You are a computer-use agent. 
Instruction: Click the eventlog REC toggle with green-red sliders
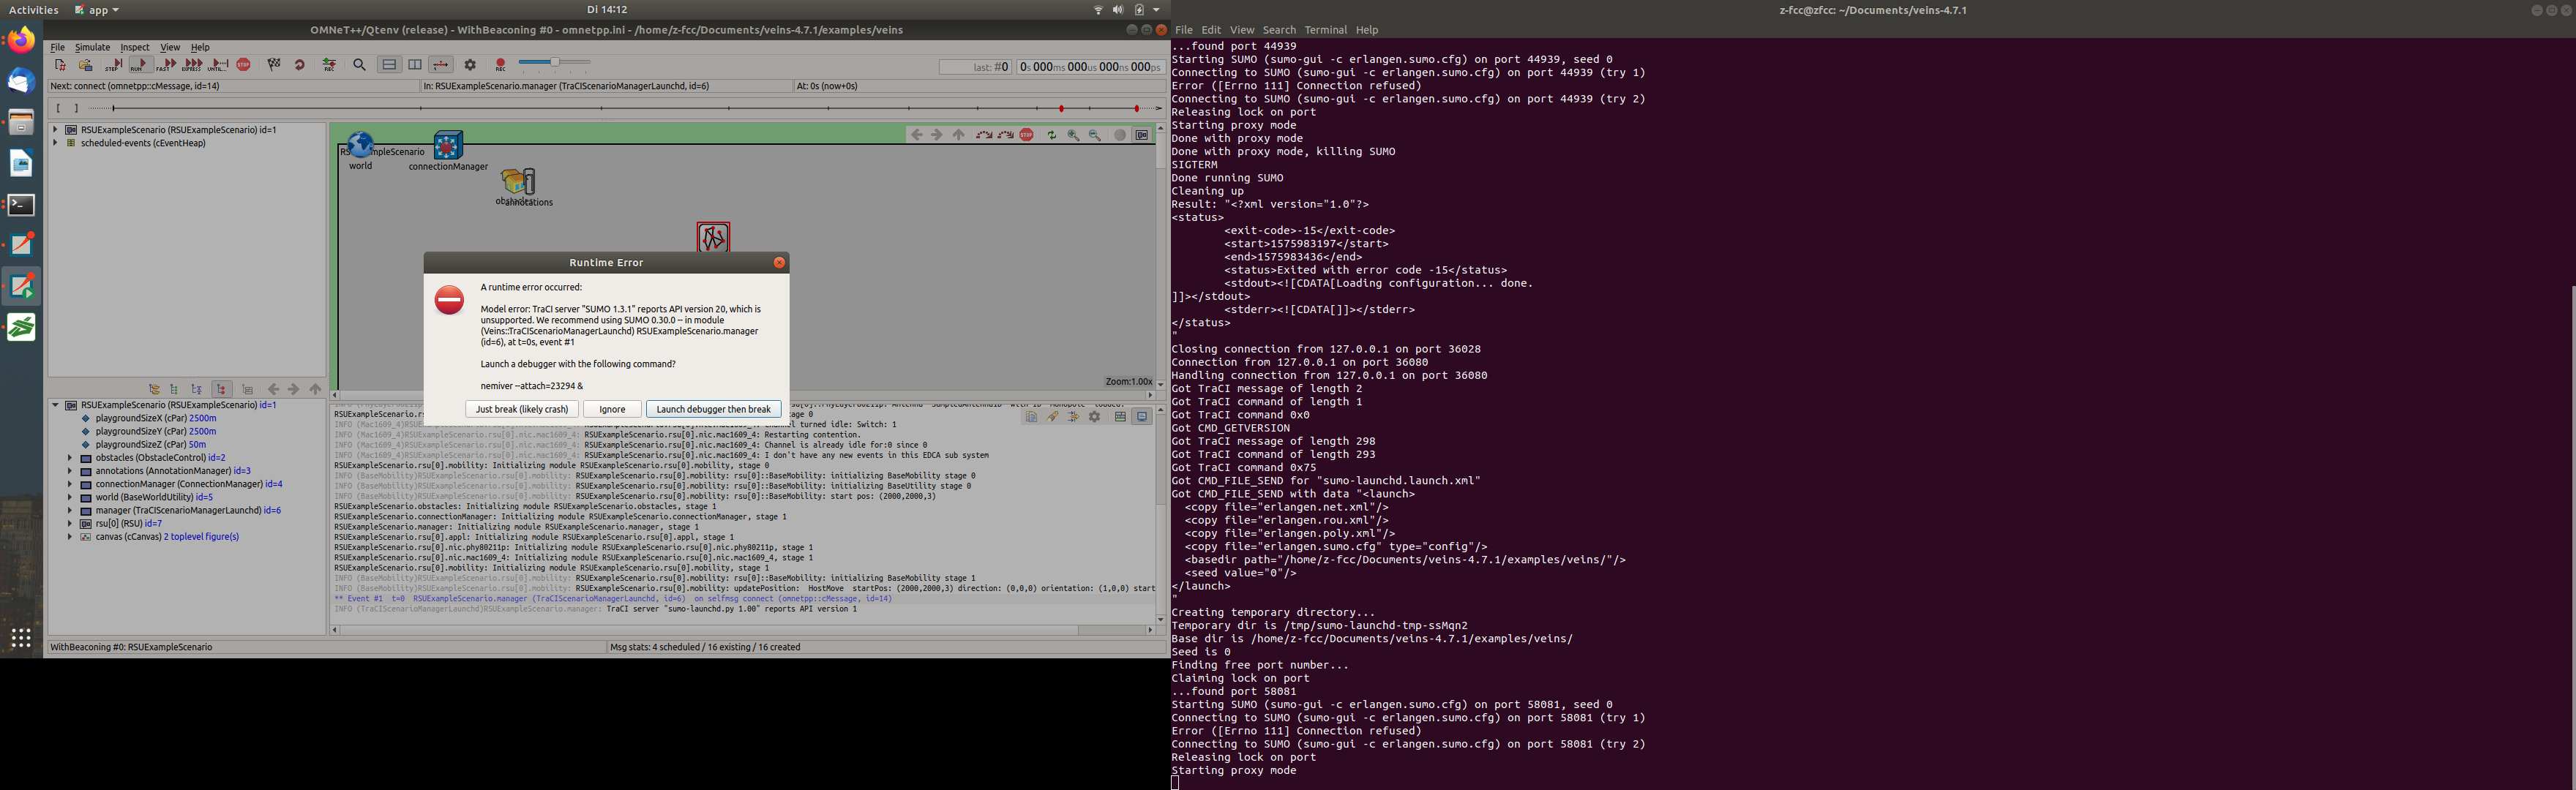pyautogui.click(x=329, y=65)
